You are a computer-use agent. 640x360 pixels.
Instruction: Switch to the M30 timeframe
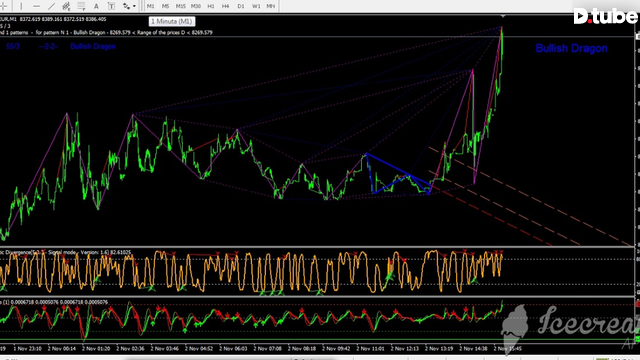[x=196, y=6]
